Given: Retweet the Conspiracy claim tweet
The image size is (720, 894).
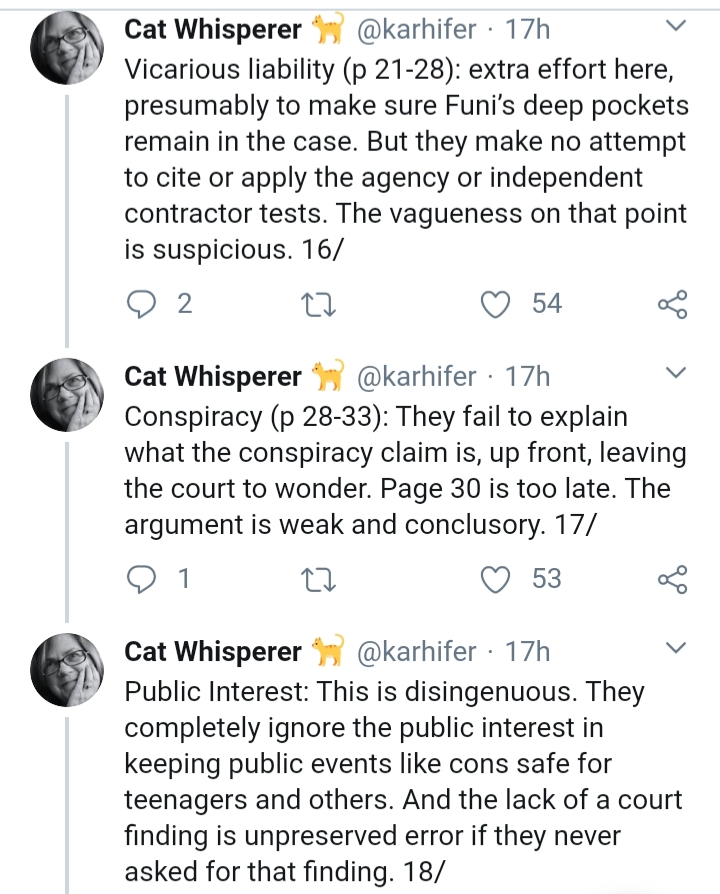Looking at the screenshot, I should pyautogui.click(x=318, y=580).
